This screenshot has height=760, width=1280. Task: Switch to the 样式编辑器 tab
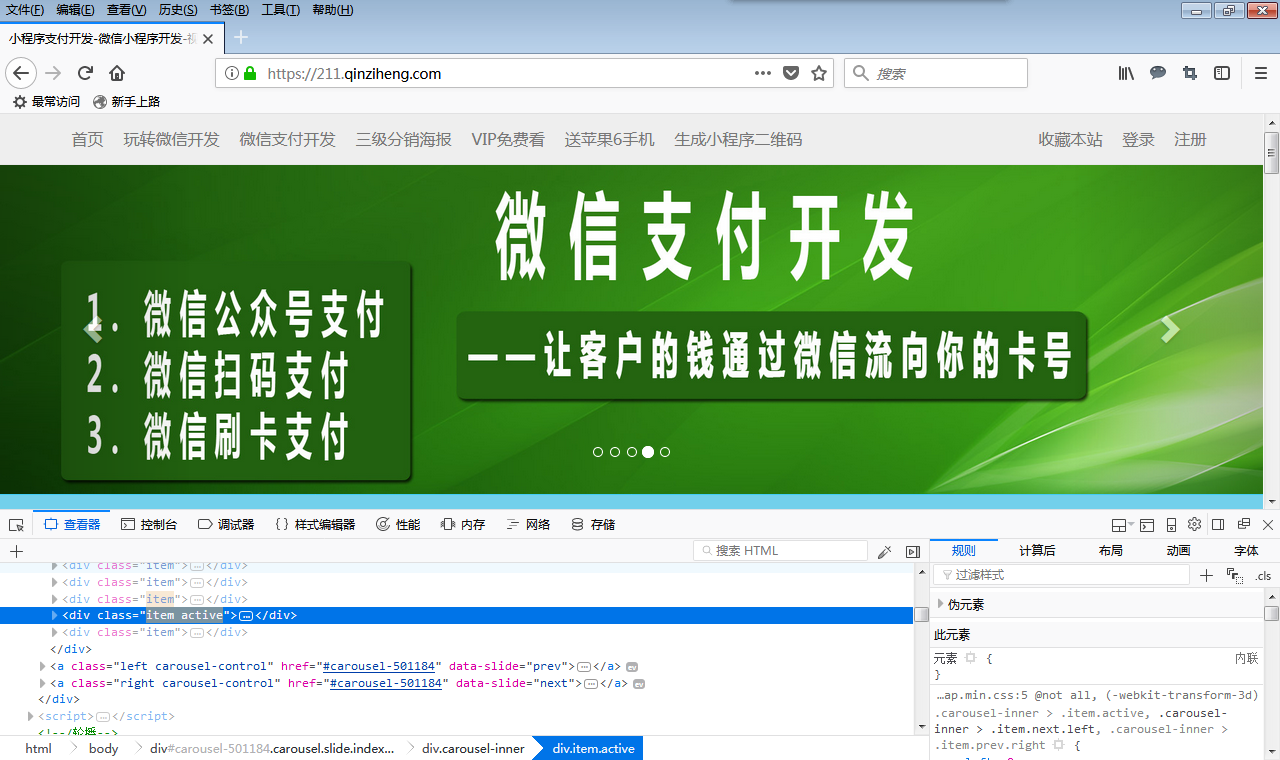(x=315, y=524)
